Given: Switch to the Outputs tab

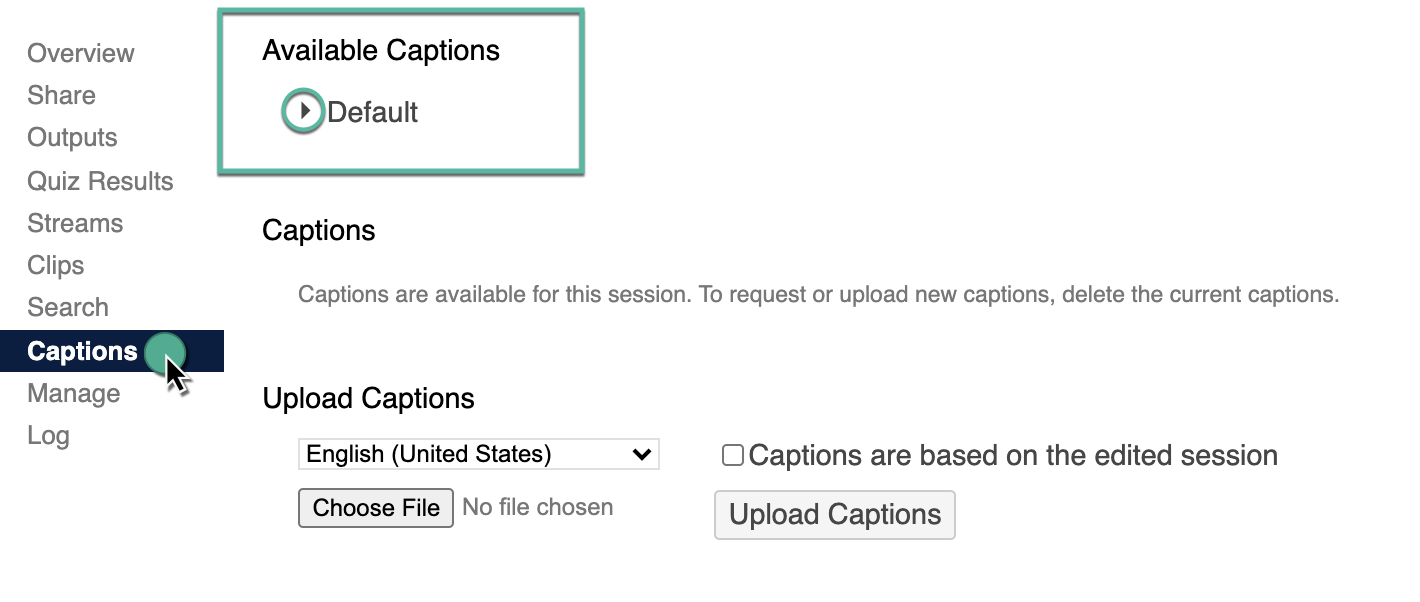Looking at the screenshot, I should coord(72,137).
